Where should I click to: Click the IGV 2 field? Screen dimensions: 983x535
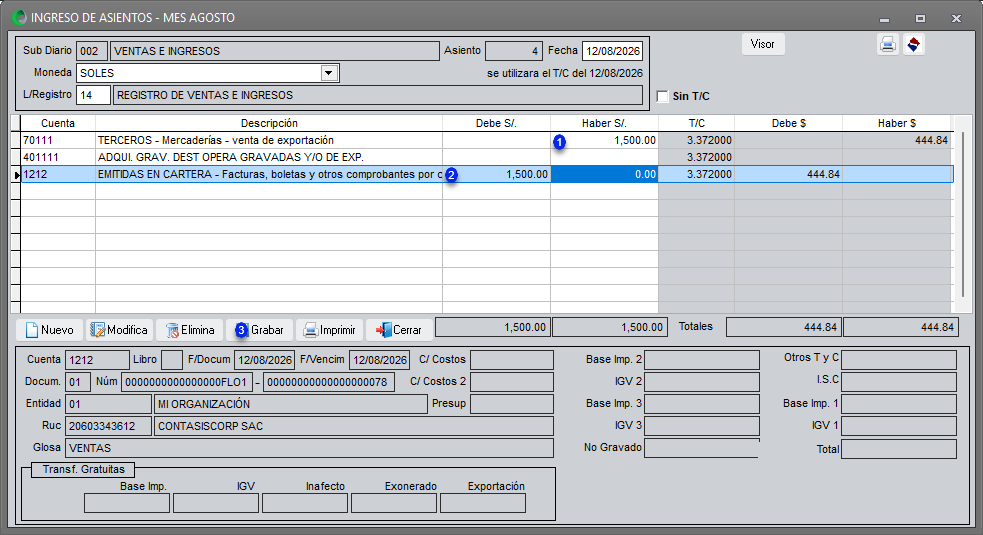pos(702,382)
